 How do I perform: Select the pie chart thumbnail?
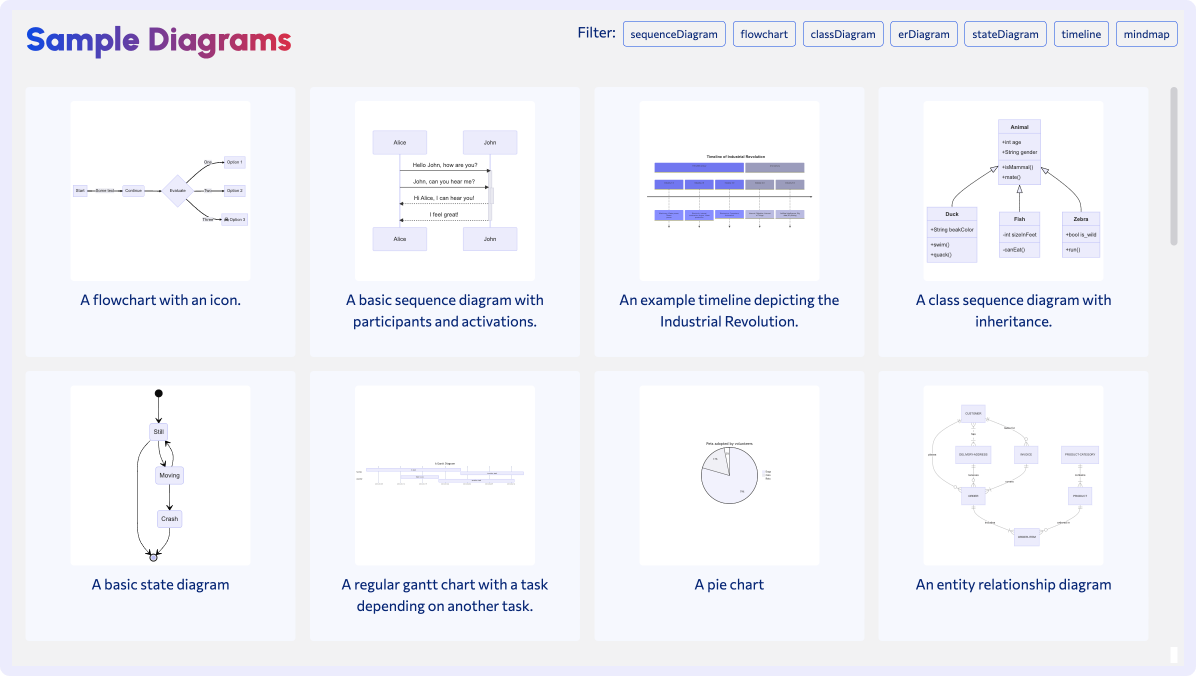point(729,475)
